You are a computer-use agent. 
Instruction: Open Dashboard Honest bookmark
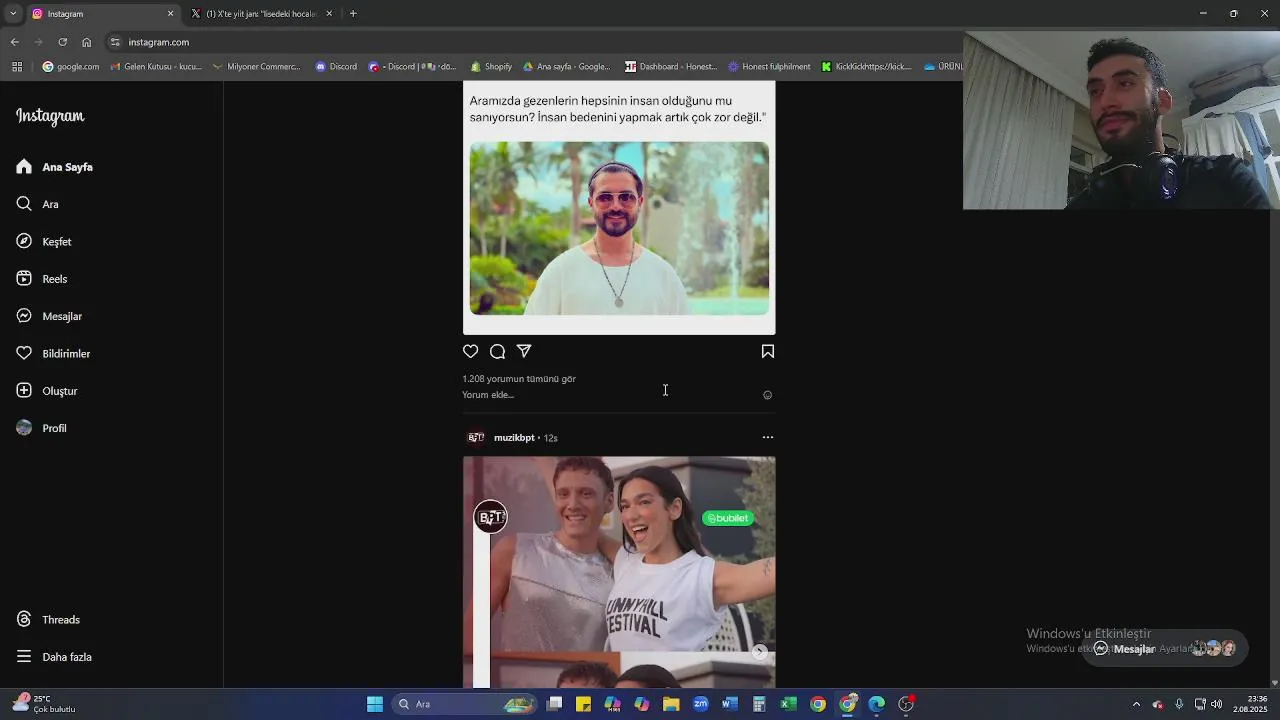671,67
